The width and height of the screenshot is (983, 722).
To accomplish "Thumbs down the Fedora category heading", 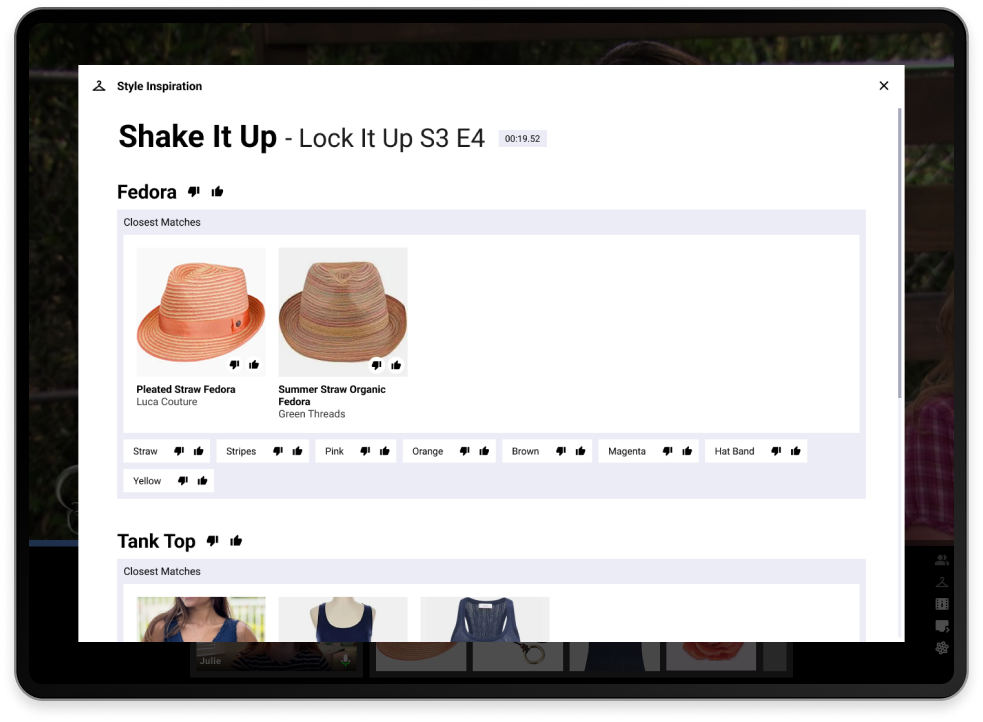I will (x=194, y=192).
